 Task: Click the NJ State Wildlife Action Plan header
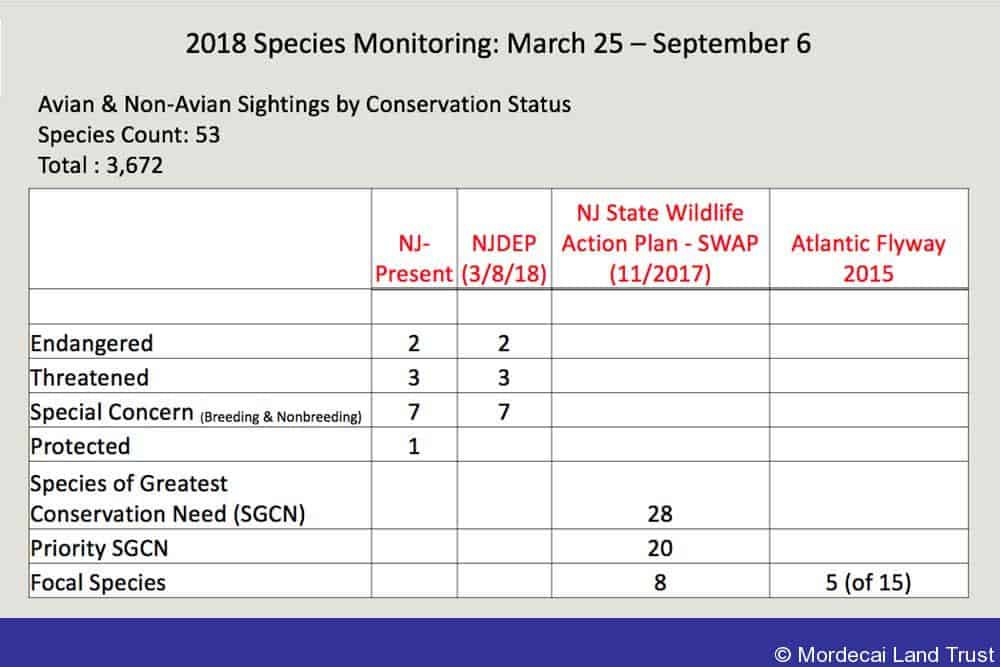click(x=660, y=243)
